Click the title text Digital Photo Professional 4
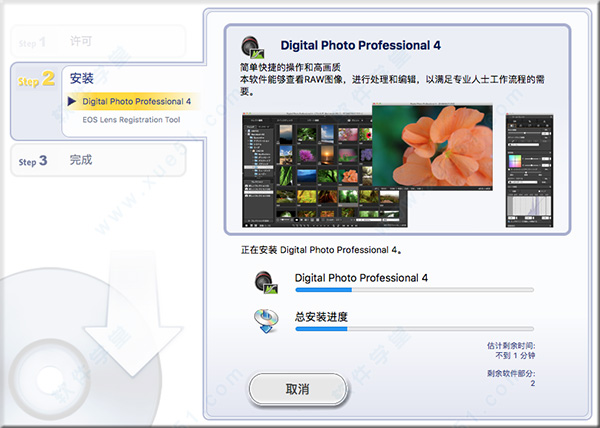Image resolution: width=600 pixels, height=428 pixels. tap(360, 46)
